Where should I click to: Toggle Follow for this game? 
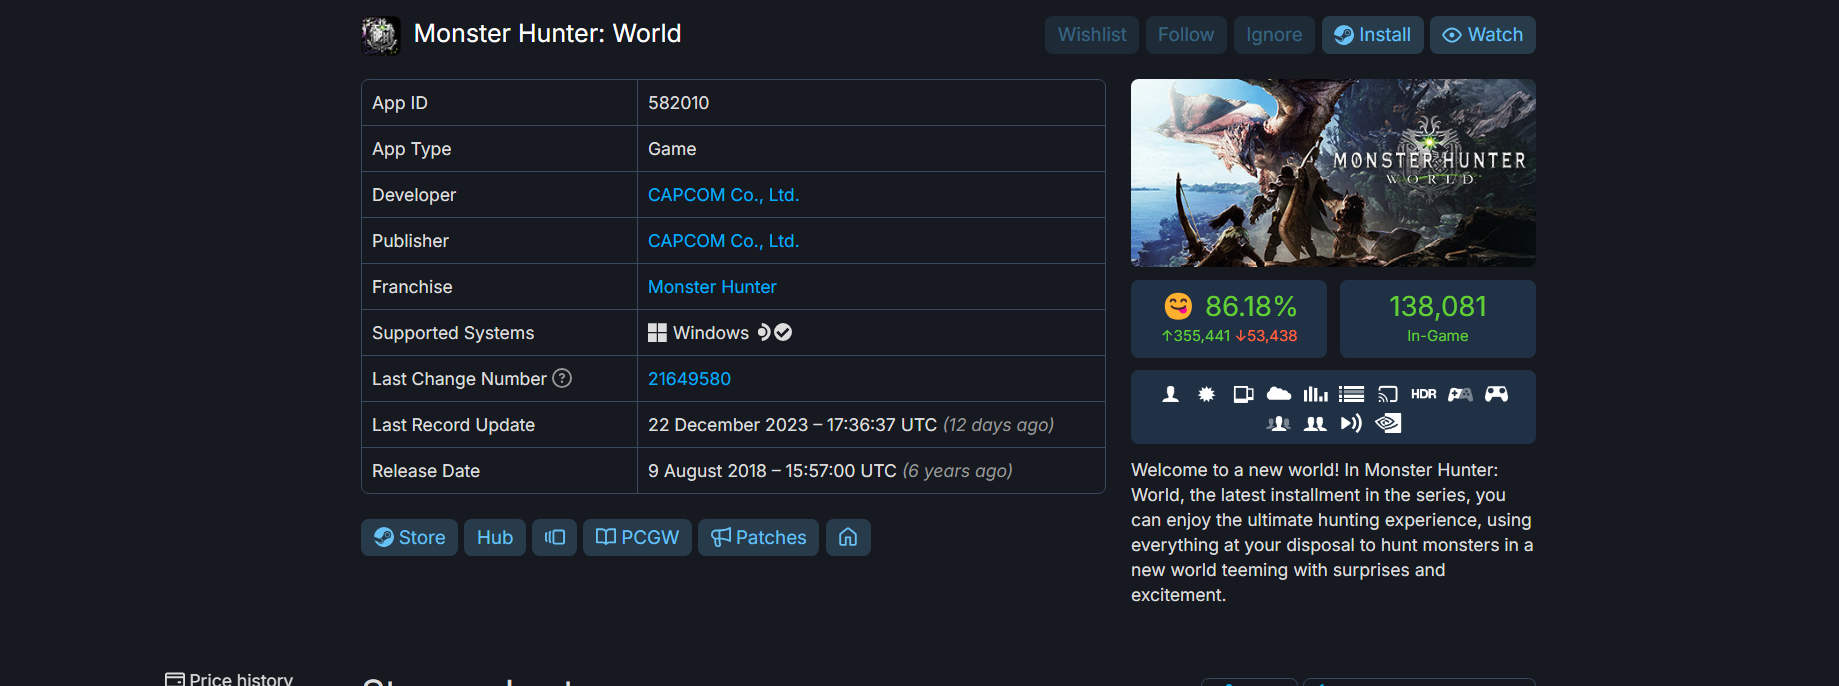click(x=1185, y=35)
